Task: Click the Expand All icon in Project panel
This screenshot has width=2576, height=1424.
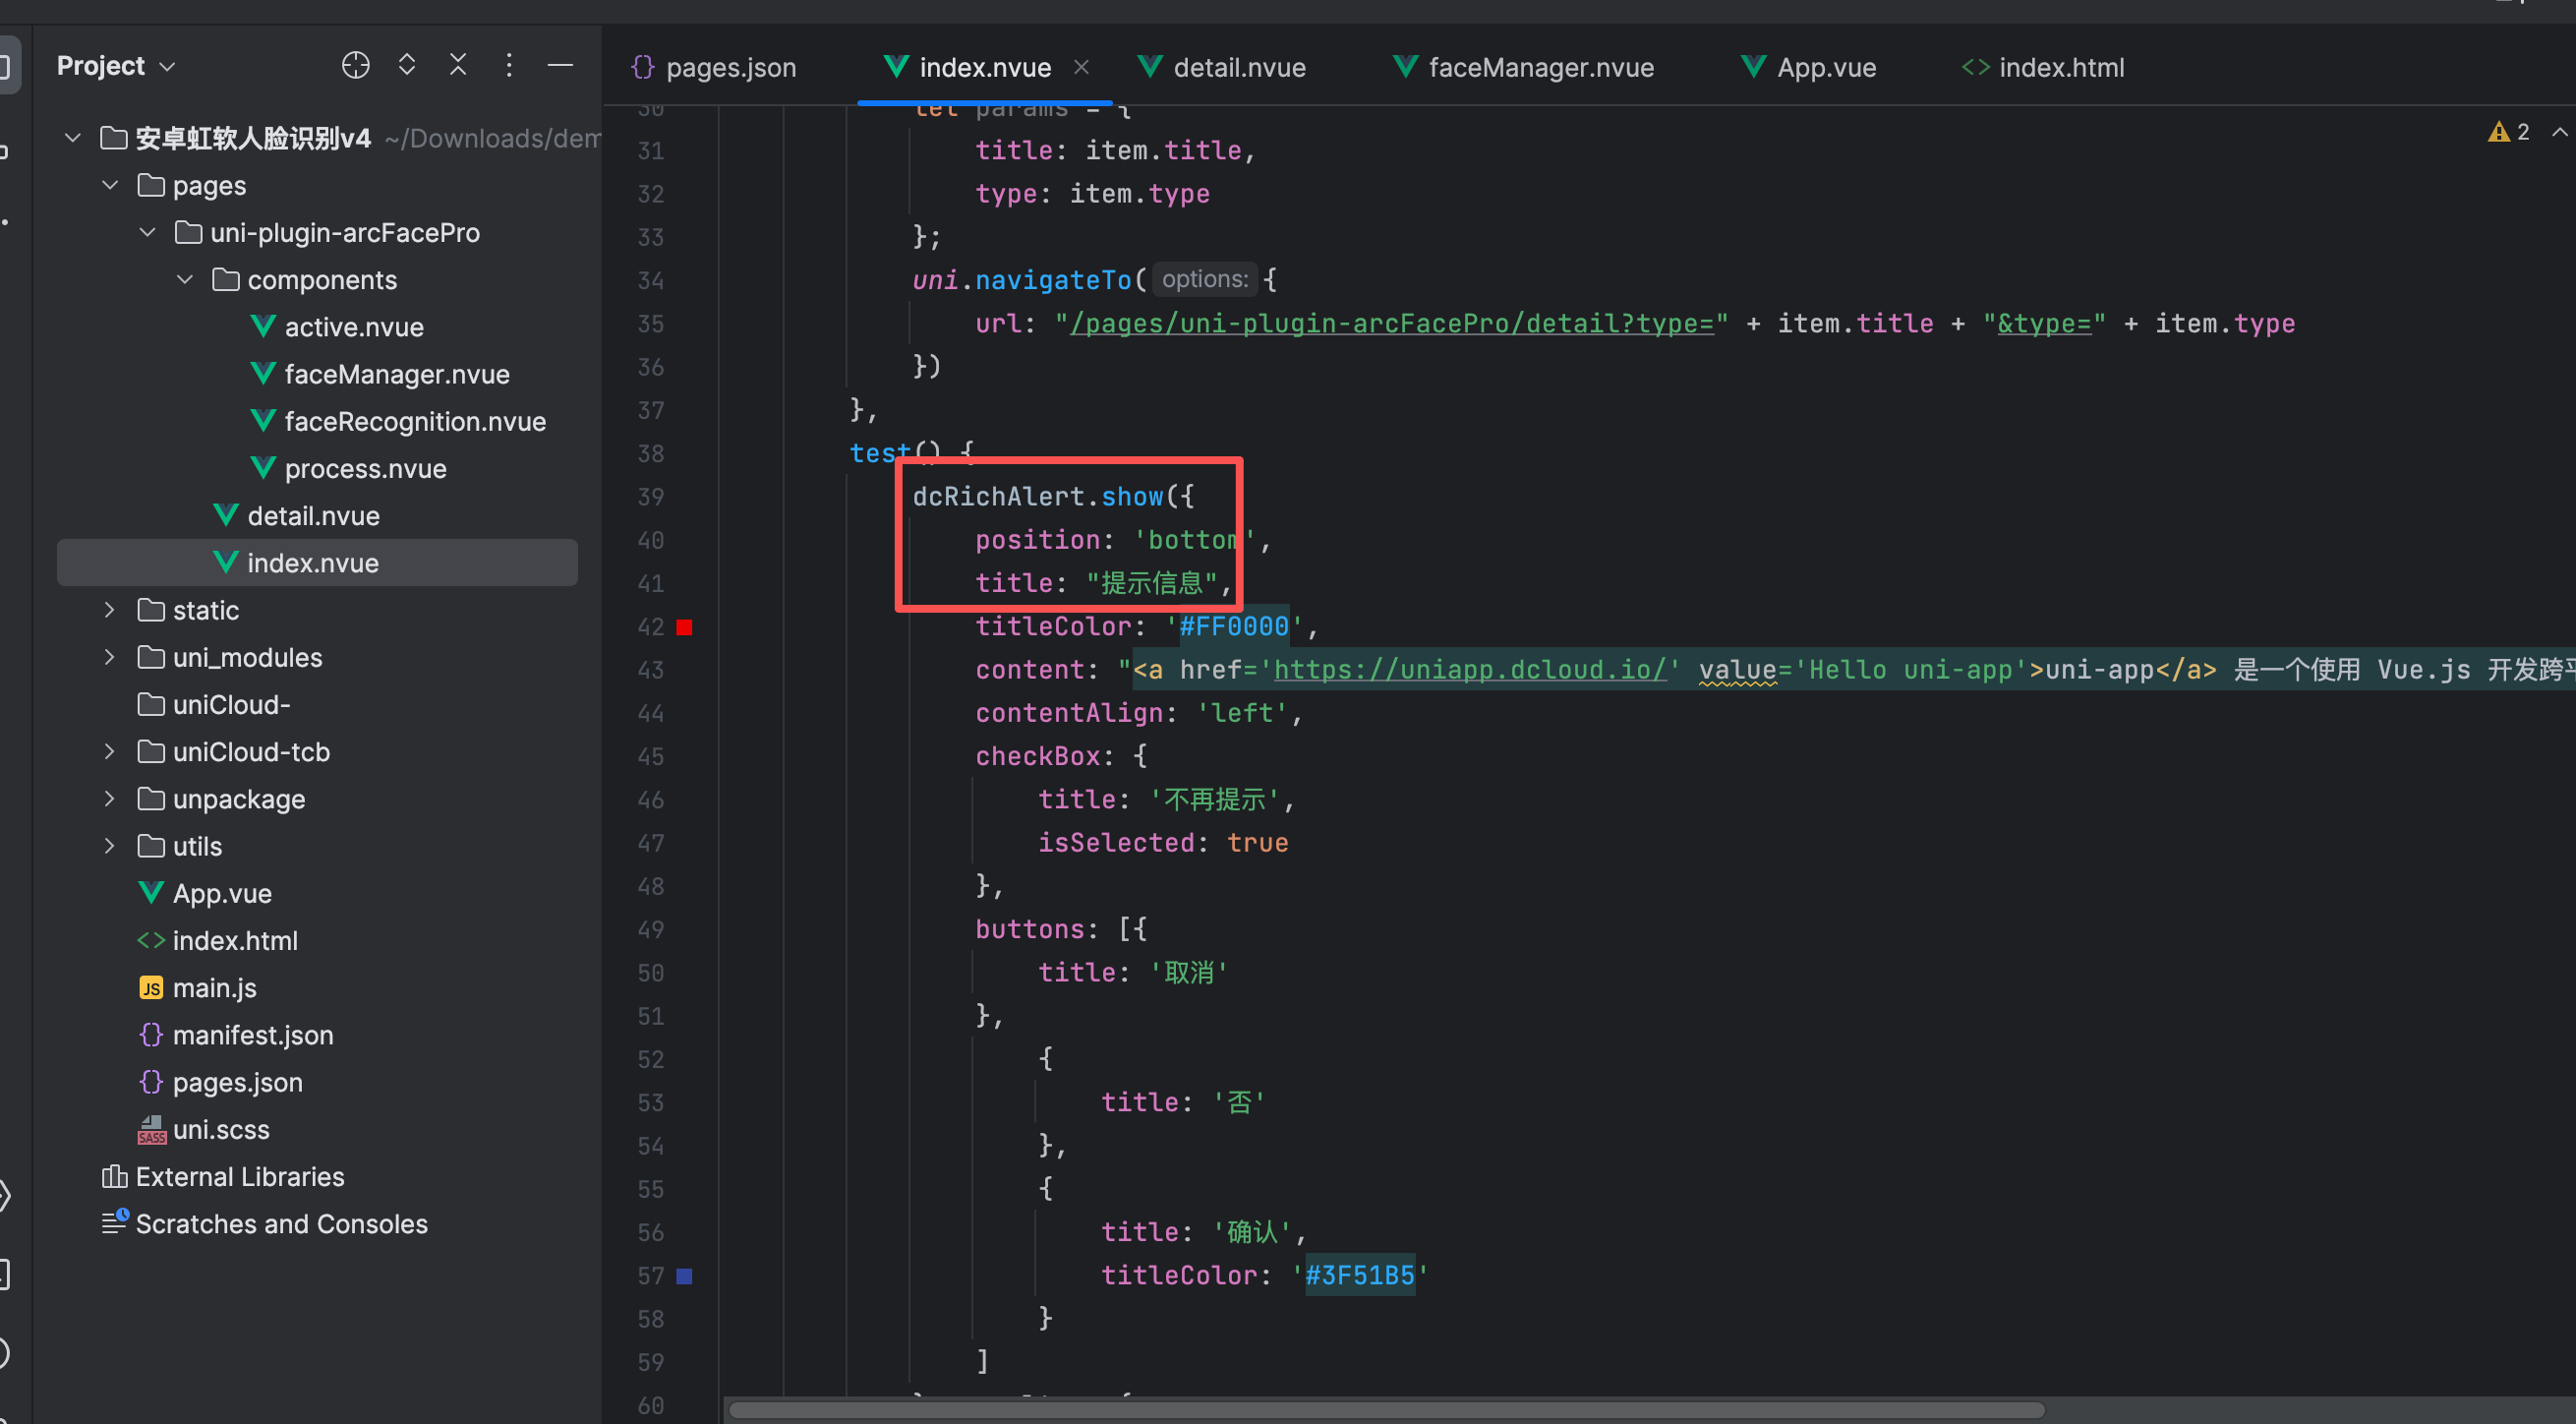Action: (407, 66)
